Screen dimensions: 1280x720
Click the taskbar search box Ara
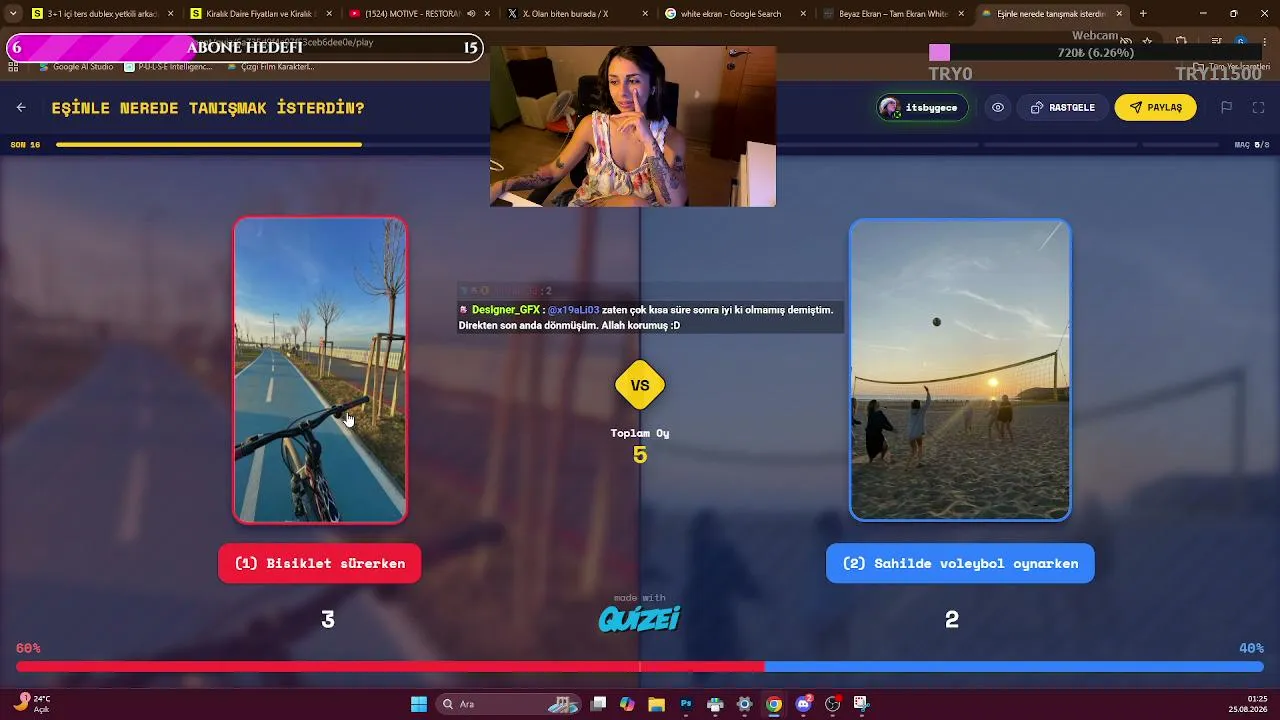508,704
